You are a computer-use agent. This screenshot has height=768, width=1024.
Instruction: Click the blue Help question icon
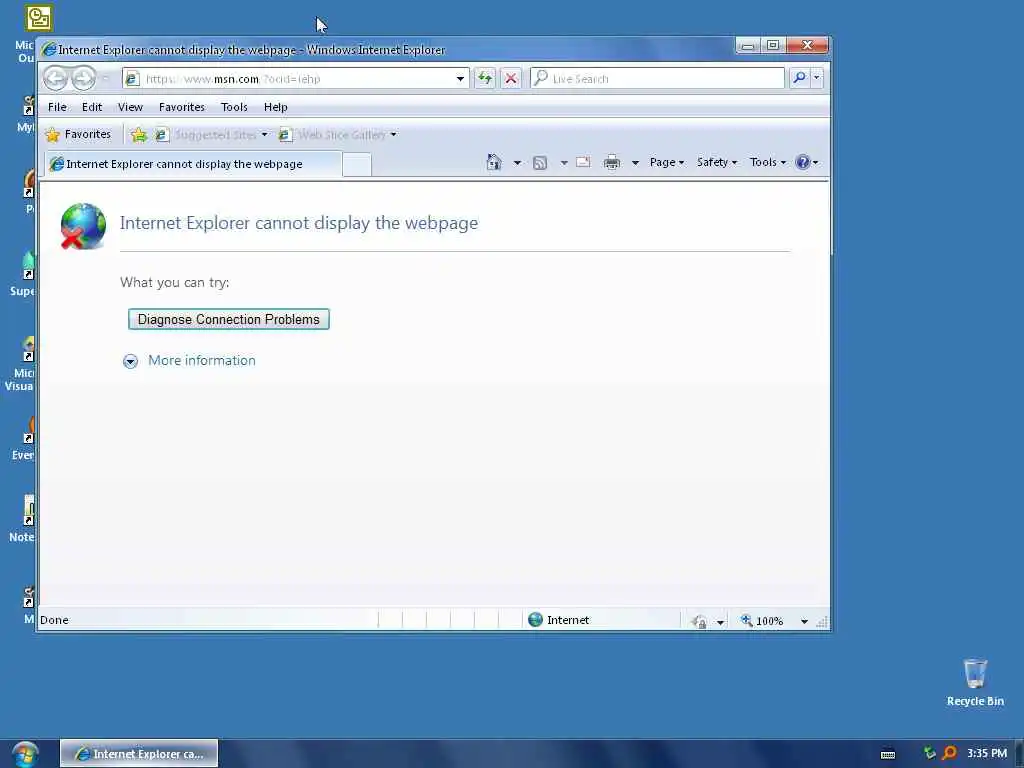[803, 162]
